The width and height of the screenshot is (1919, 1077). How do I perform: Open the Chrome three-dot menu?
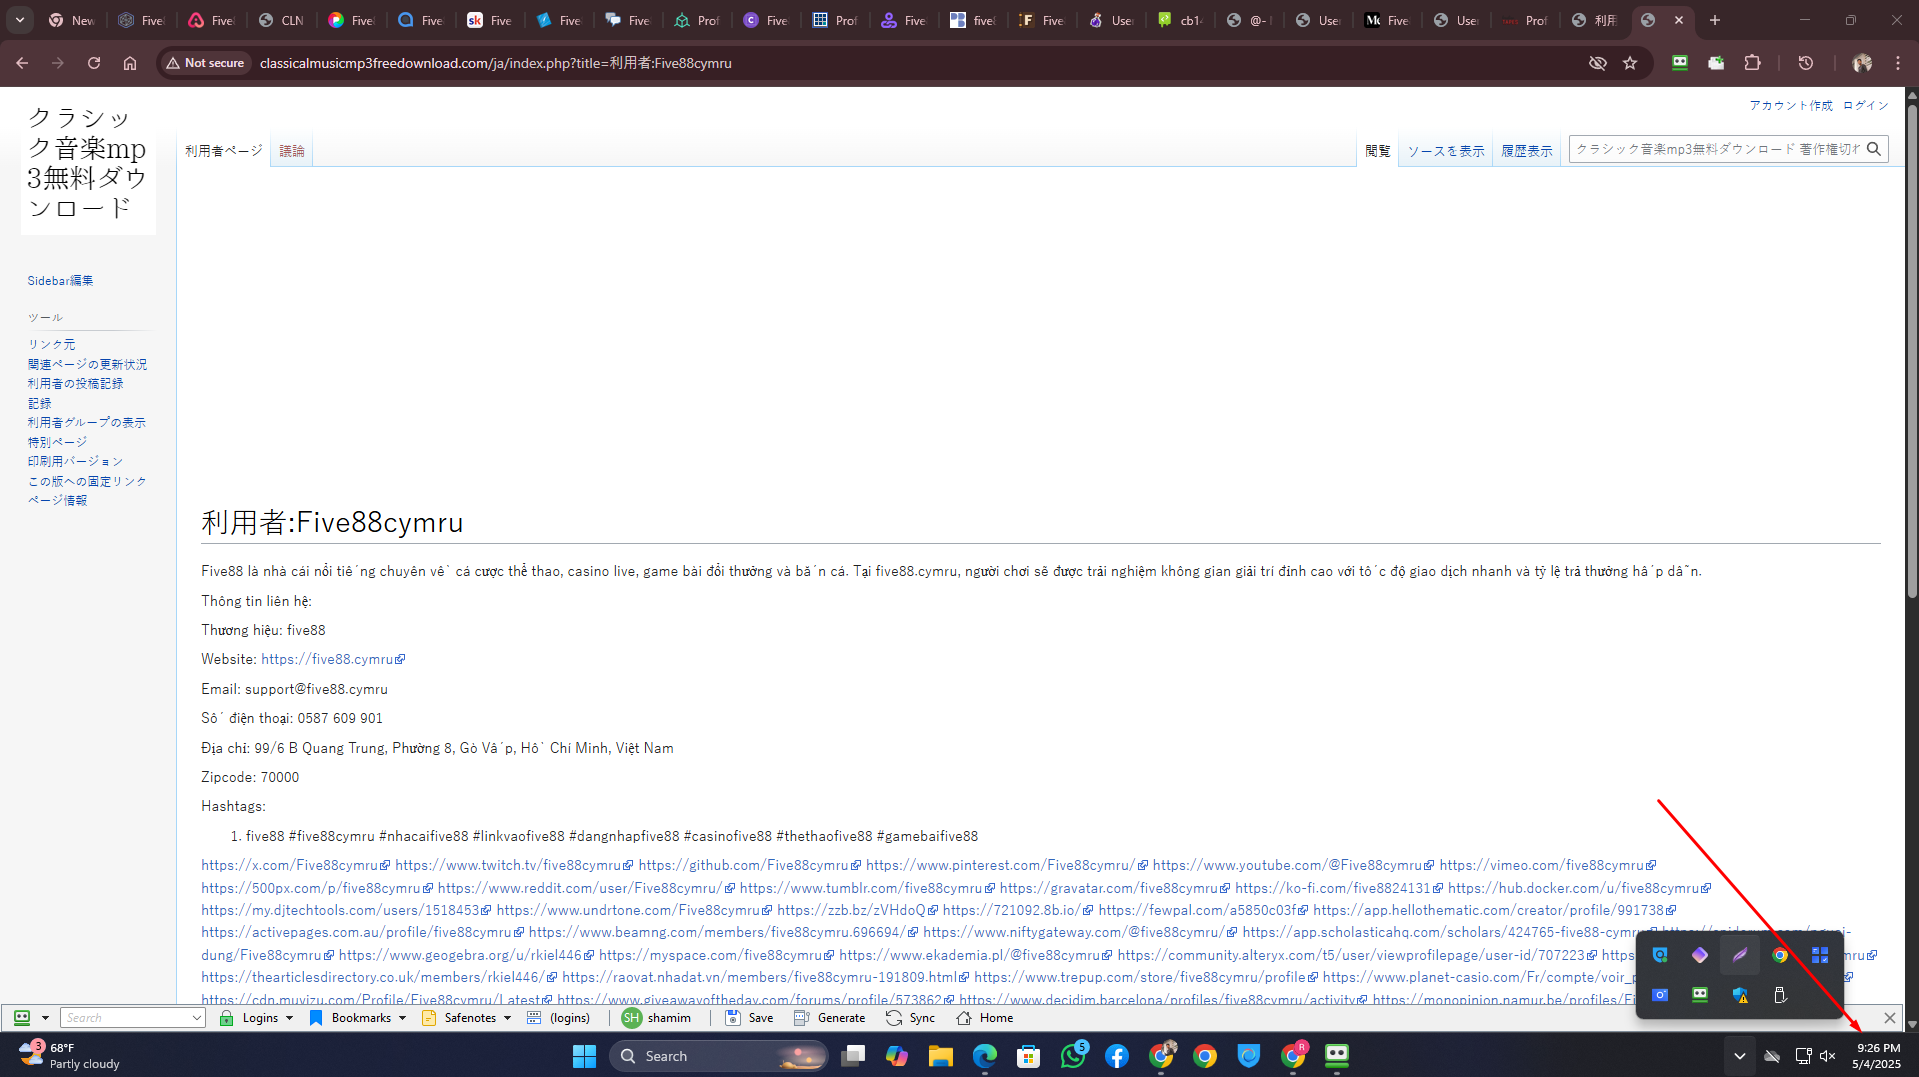(x=1898, y=63)
